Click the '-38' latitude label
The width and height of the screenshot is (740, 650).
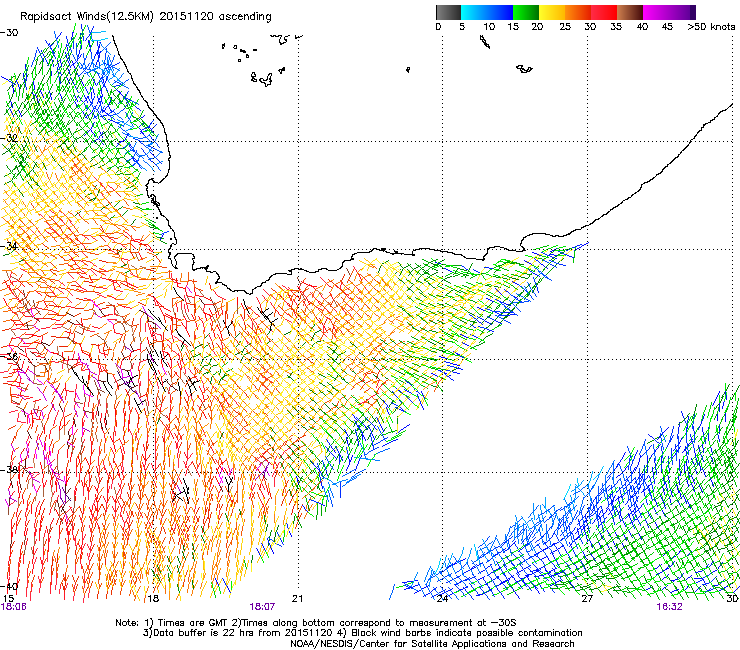click(x=9, y=470)
